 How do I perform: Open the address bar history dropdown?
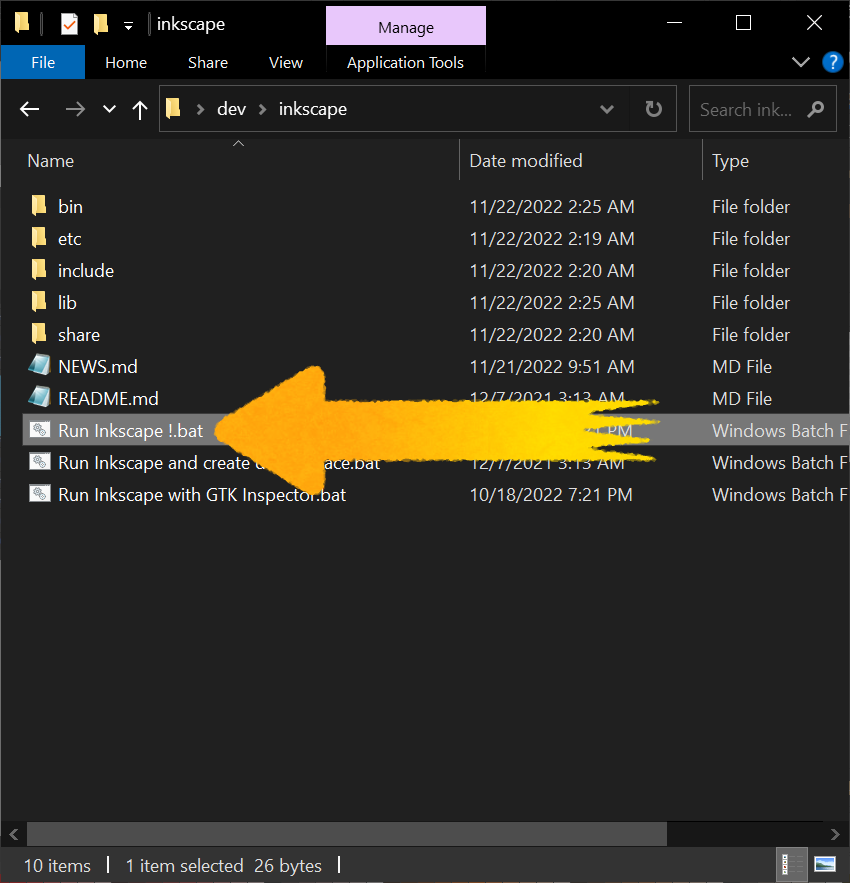coord(607,110)
